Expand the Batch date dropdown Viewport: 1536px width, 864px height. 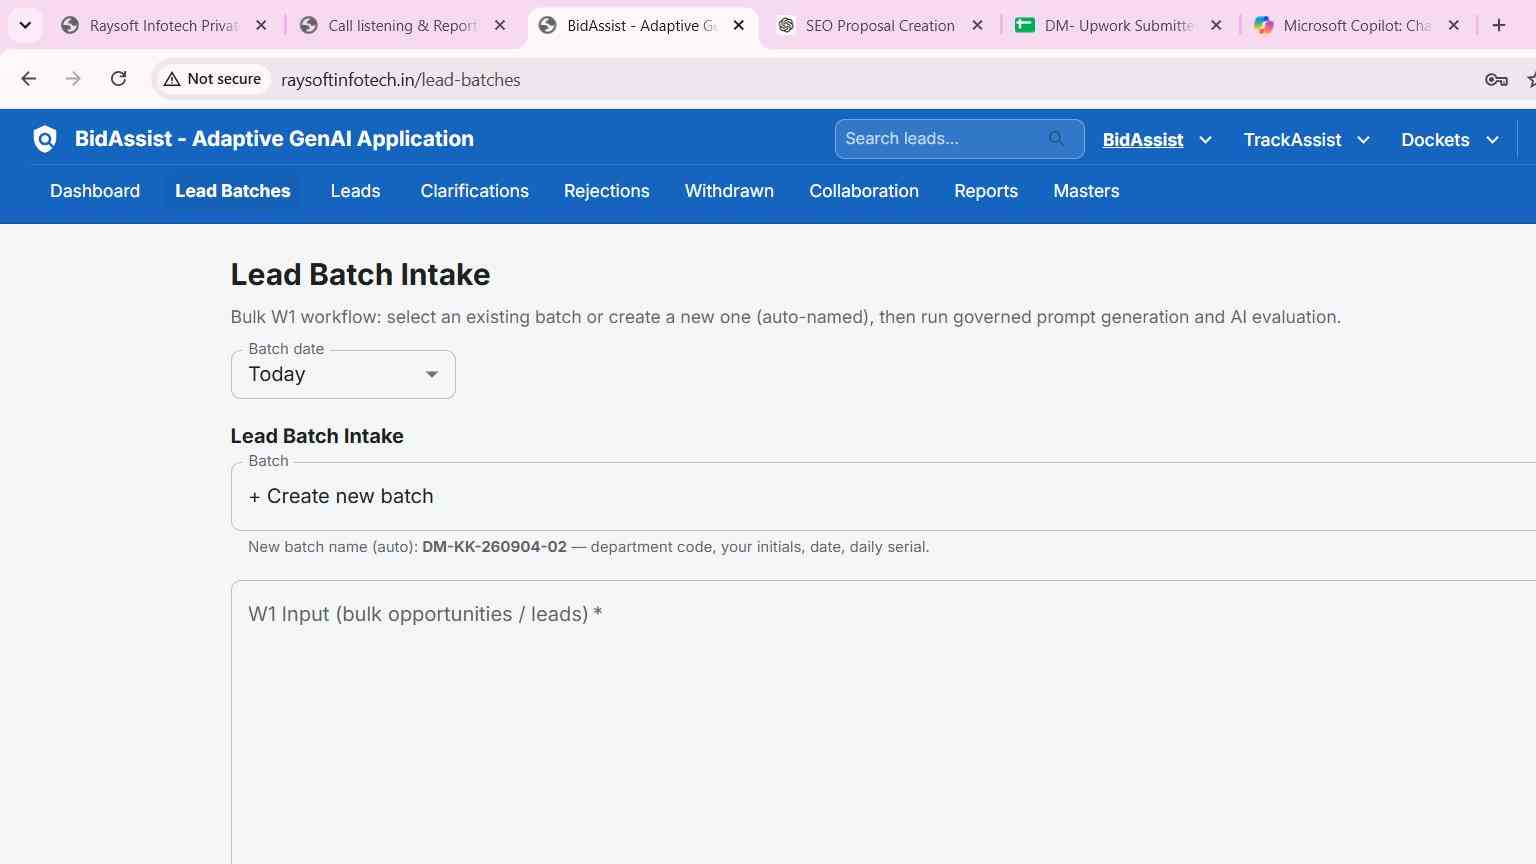coord(343,374)
